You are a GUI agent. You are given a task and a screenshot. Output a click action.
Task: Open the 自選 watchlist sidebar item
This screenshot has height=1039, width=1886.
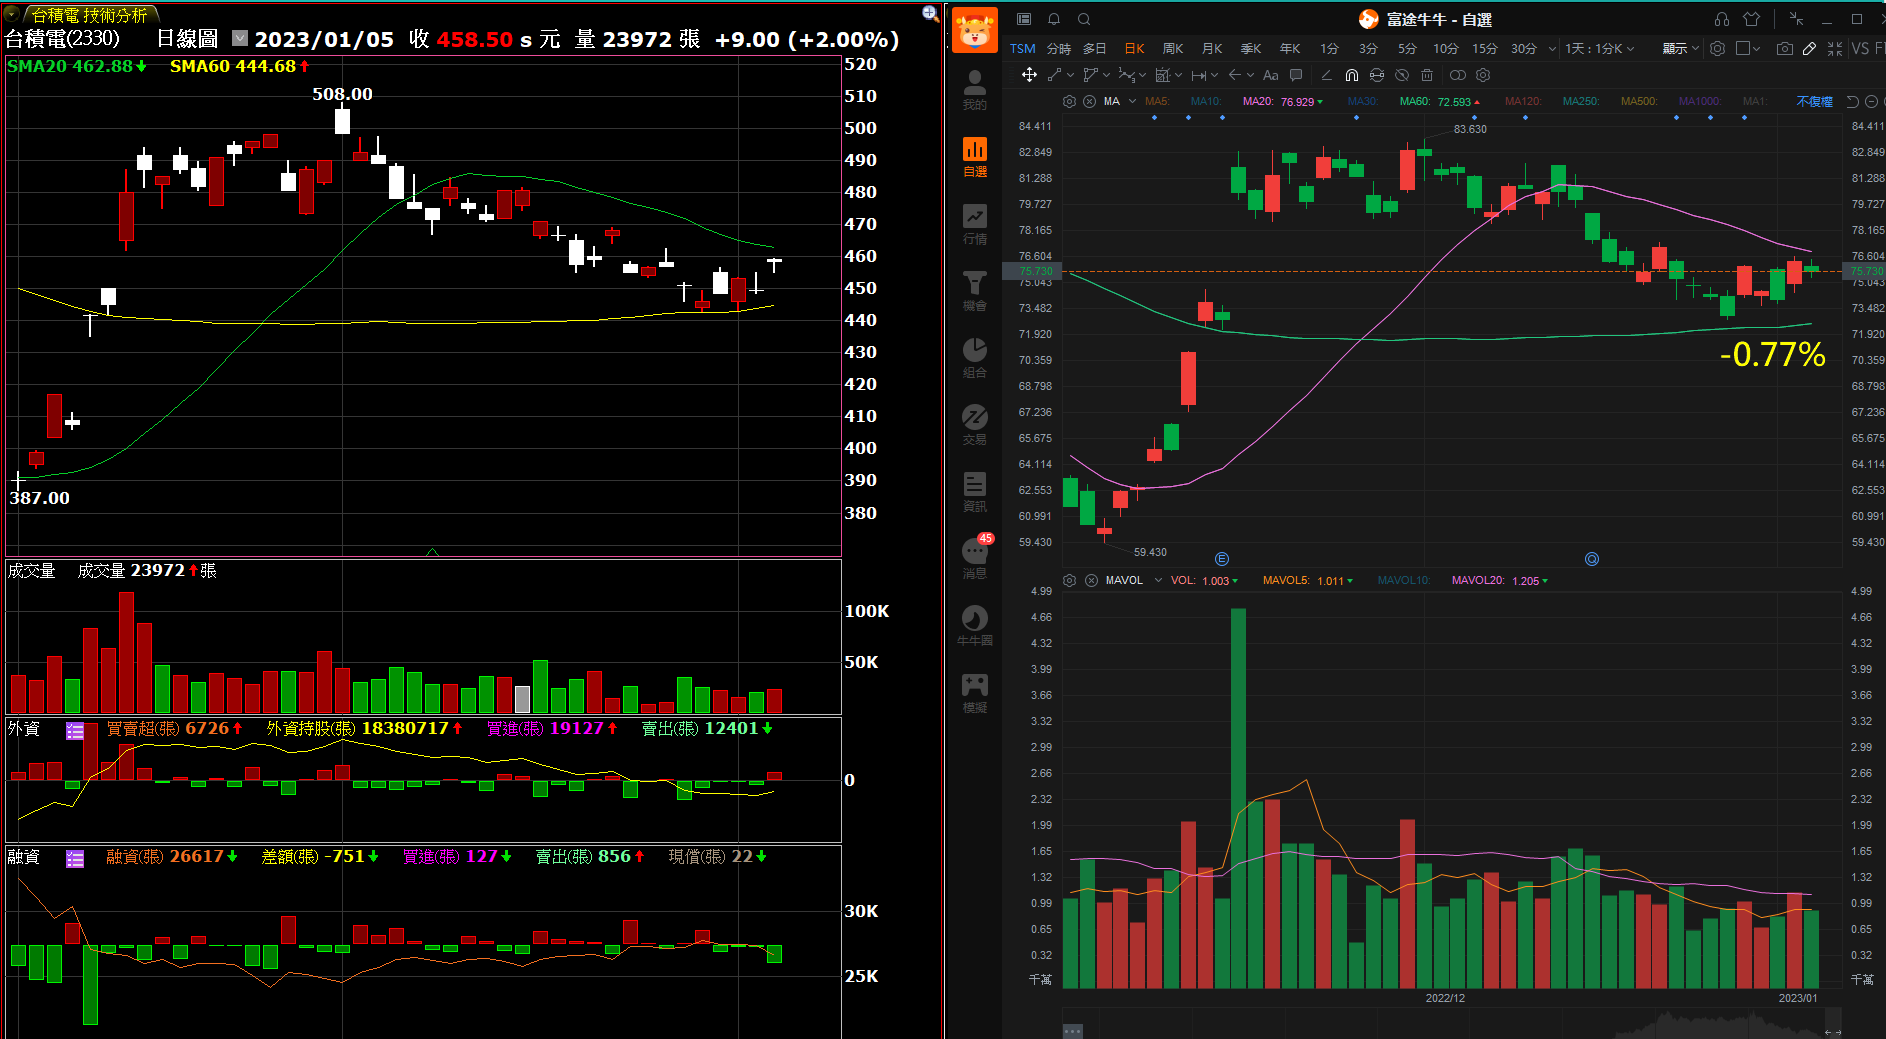(975, 157)
